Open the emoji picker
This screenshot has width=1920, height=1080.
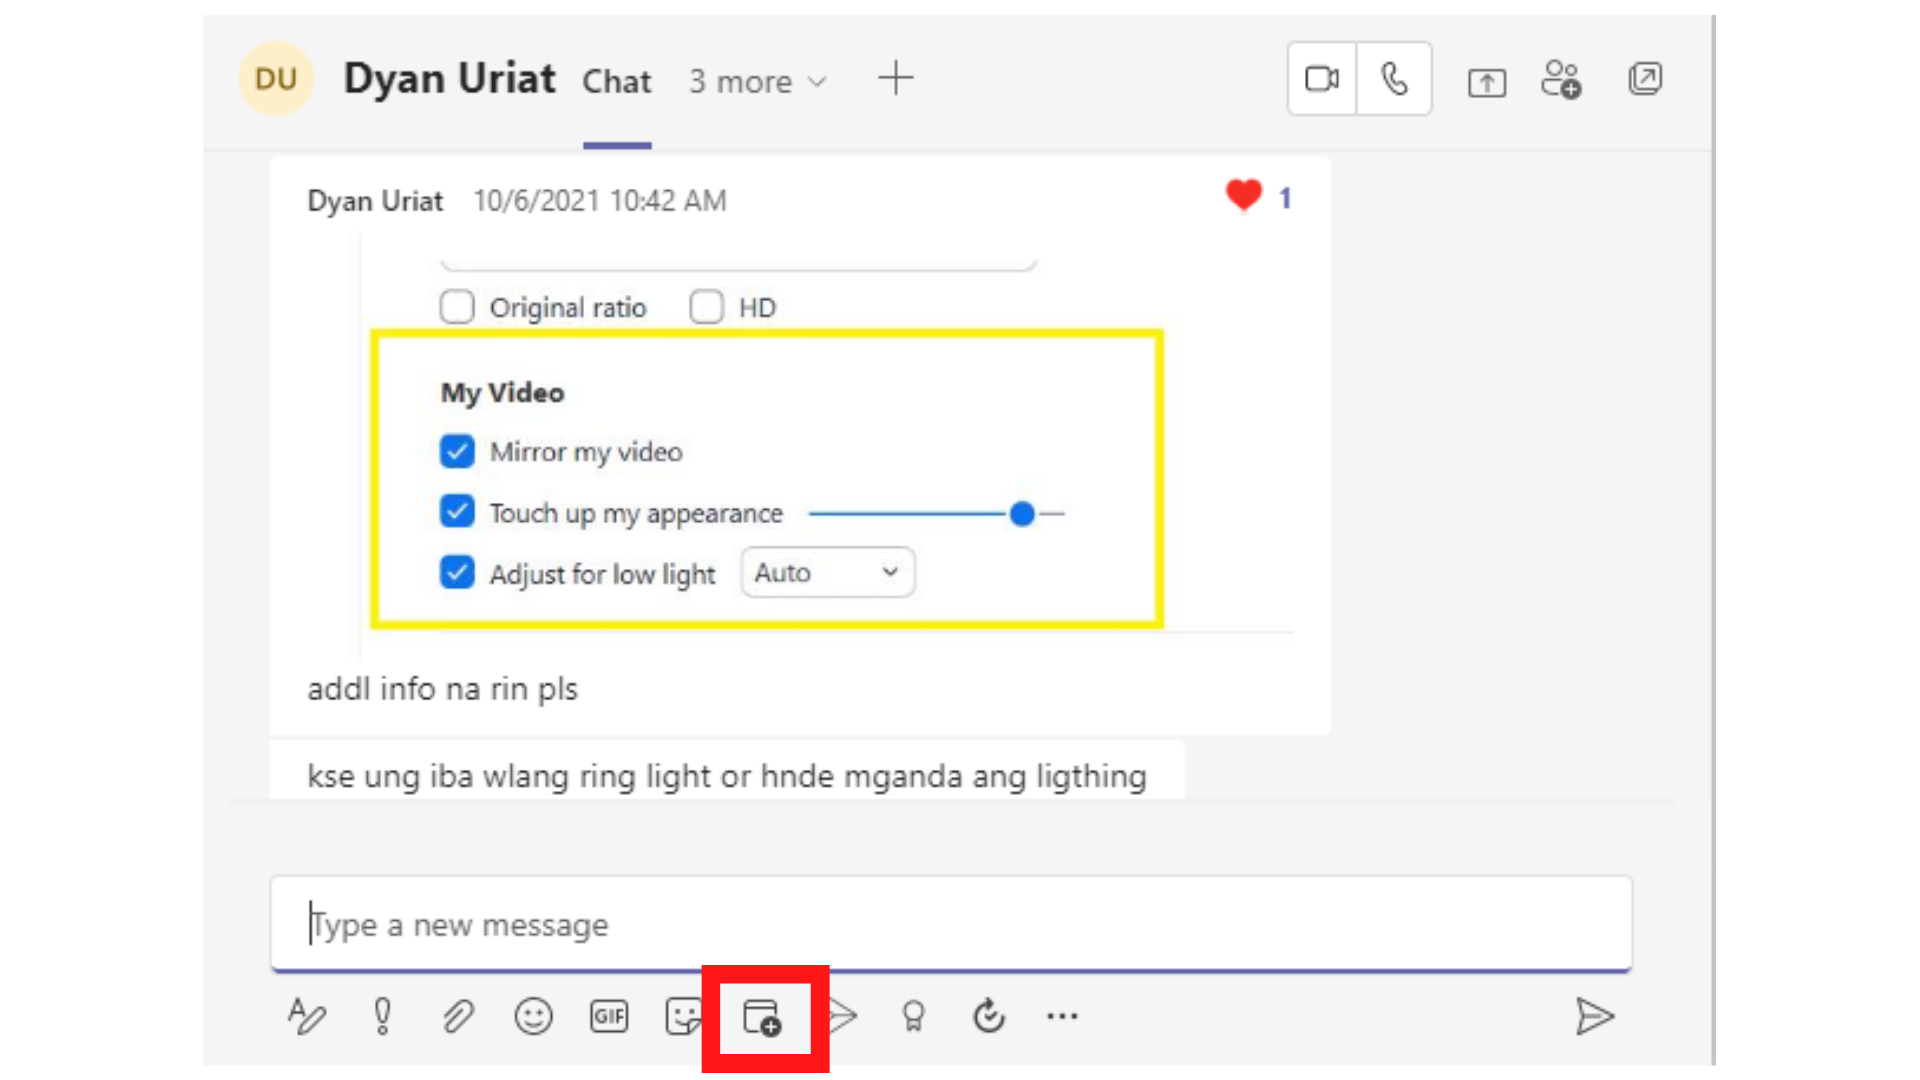533,1017
